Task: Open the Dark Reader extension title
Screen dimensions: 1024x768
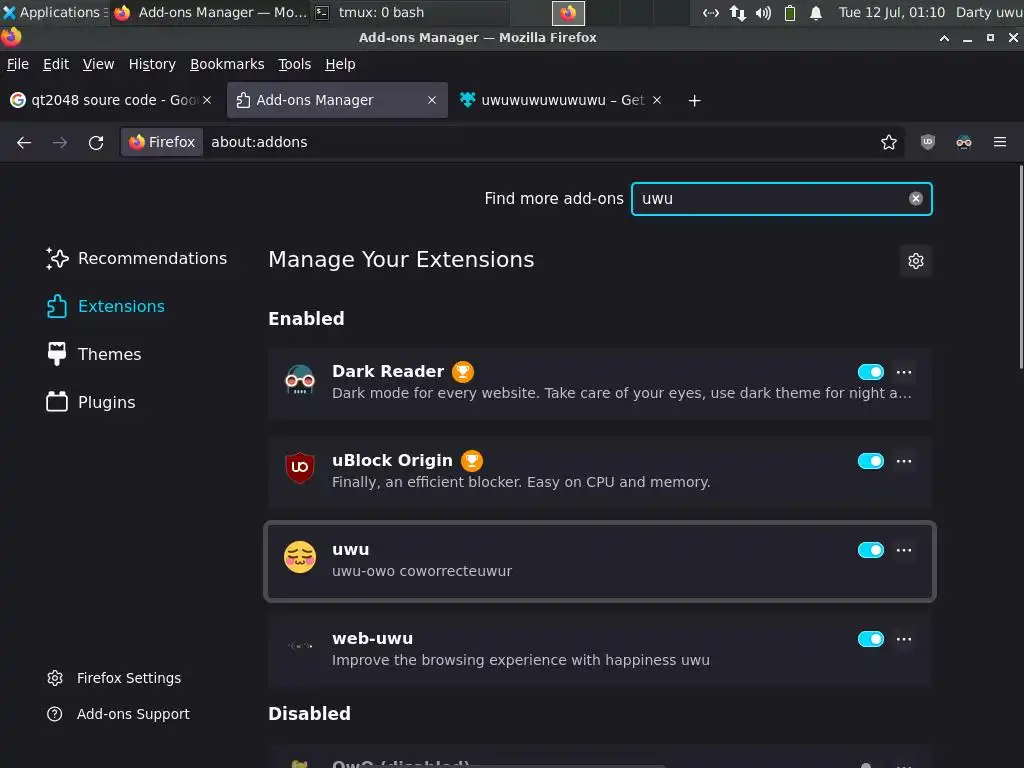Action: point(388,371)
